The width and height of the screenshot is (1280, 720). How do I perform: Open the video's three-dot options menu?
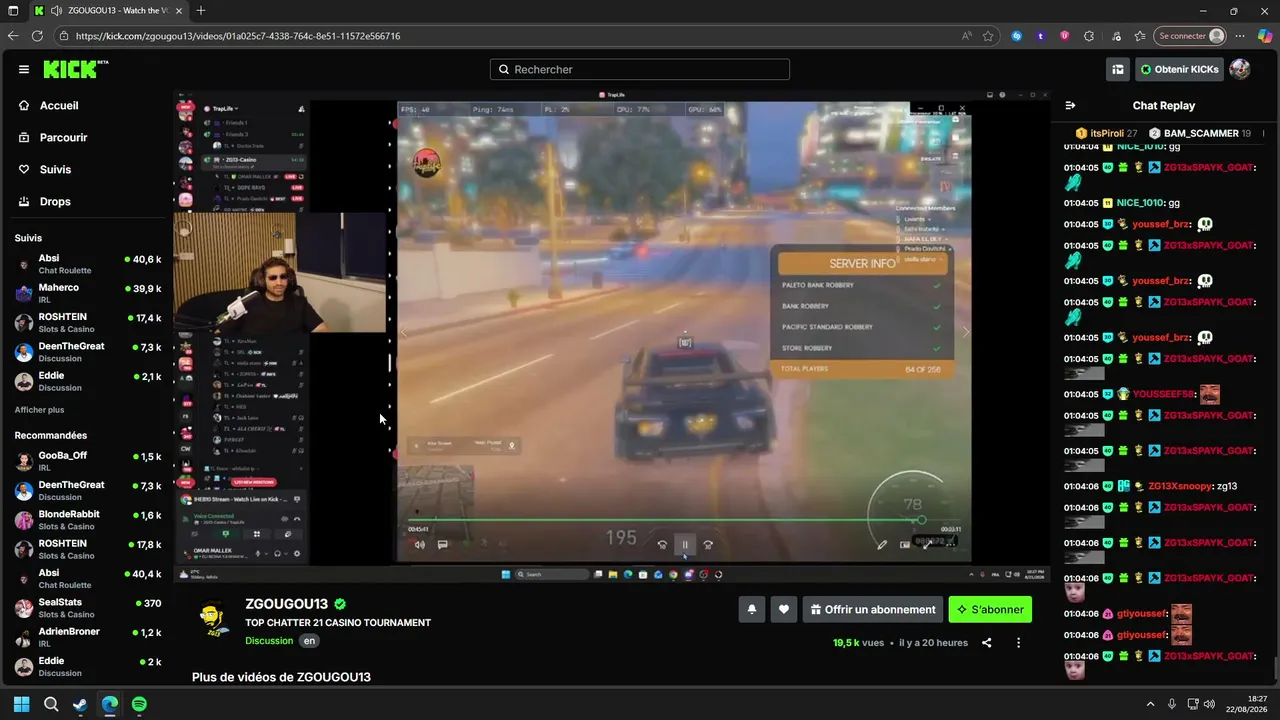point(1018,643)
